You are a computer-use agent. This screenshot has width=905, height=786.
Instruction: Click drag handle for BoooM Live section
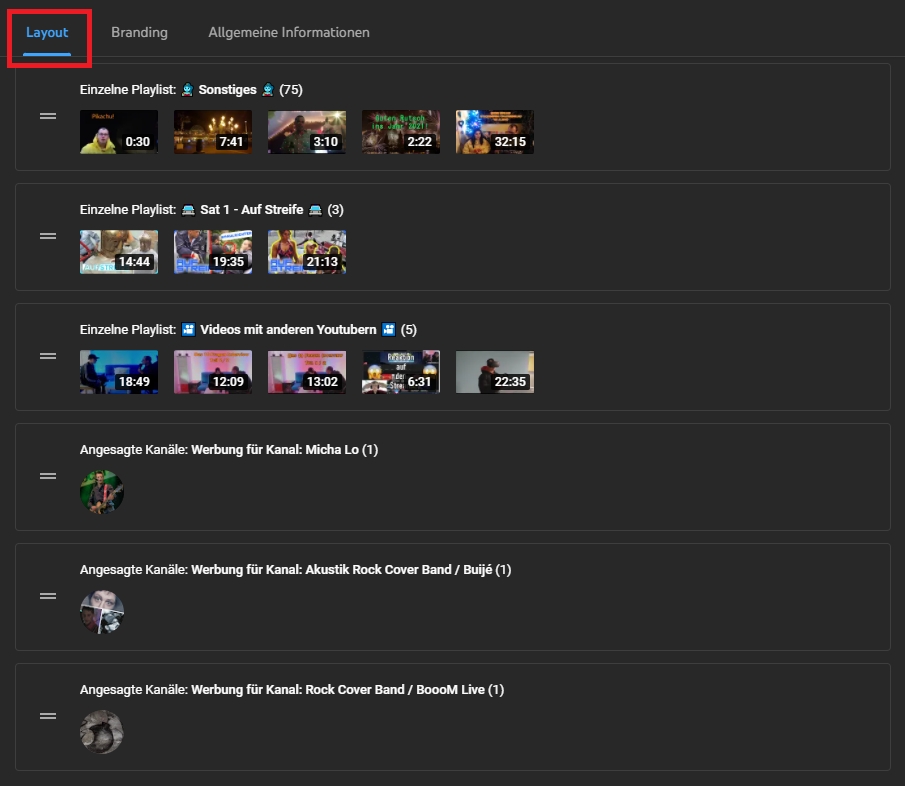click(x=48, y=716)
